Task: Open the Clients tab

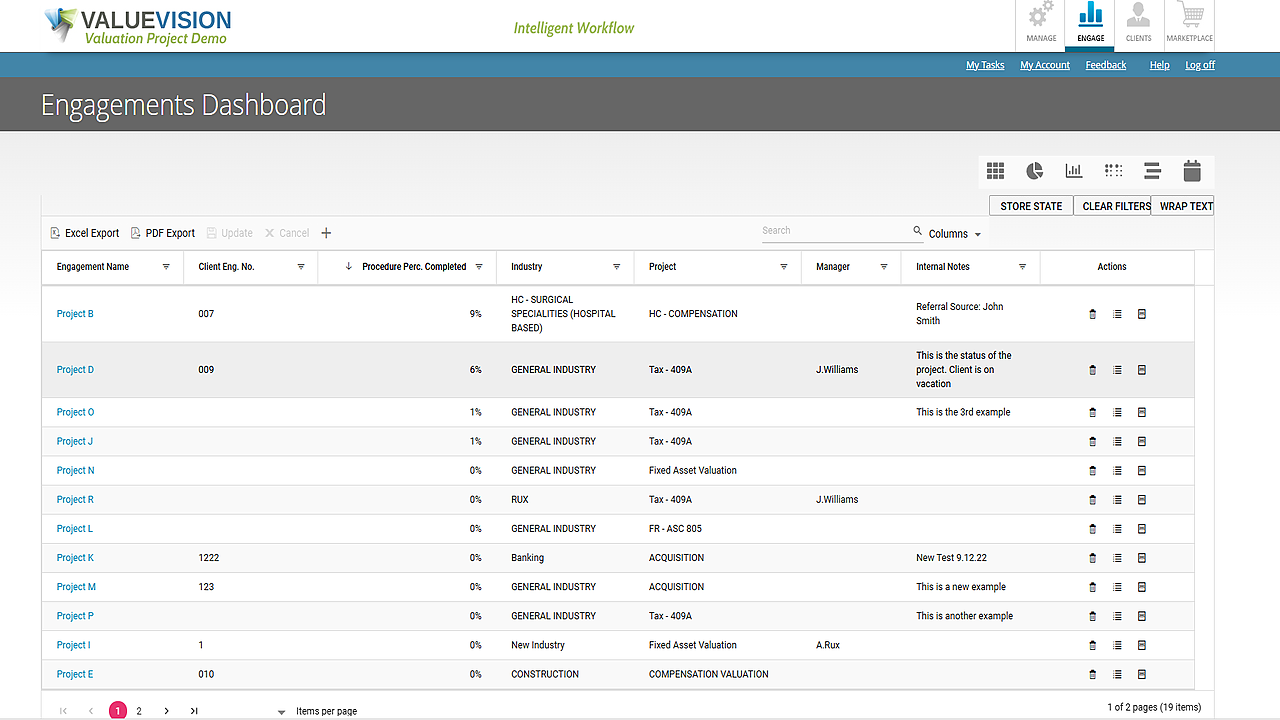Action: 1138,24
